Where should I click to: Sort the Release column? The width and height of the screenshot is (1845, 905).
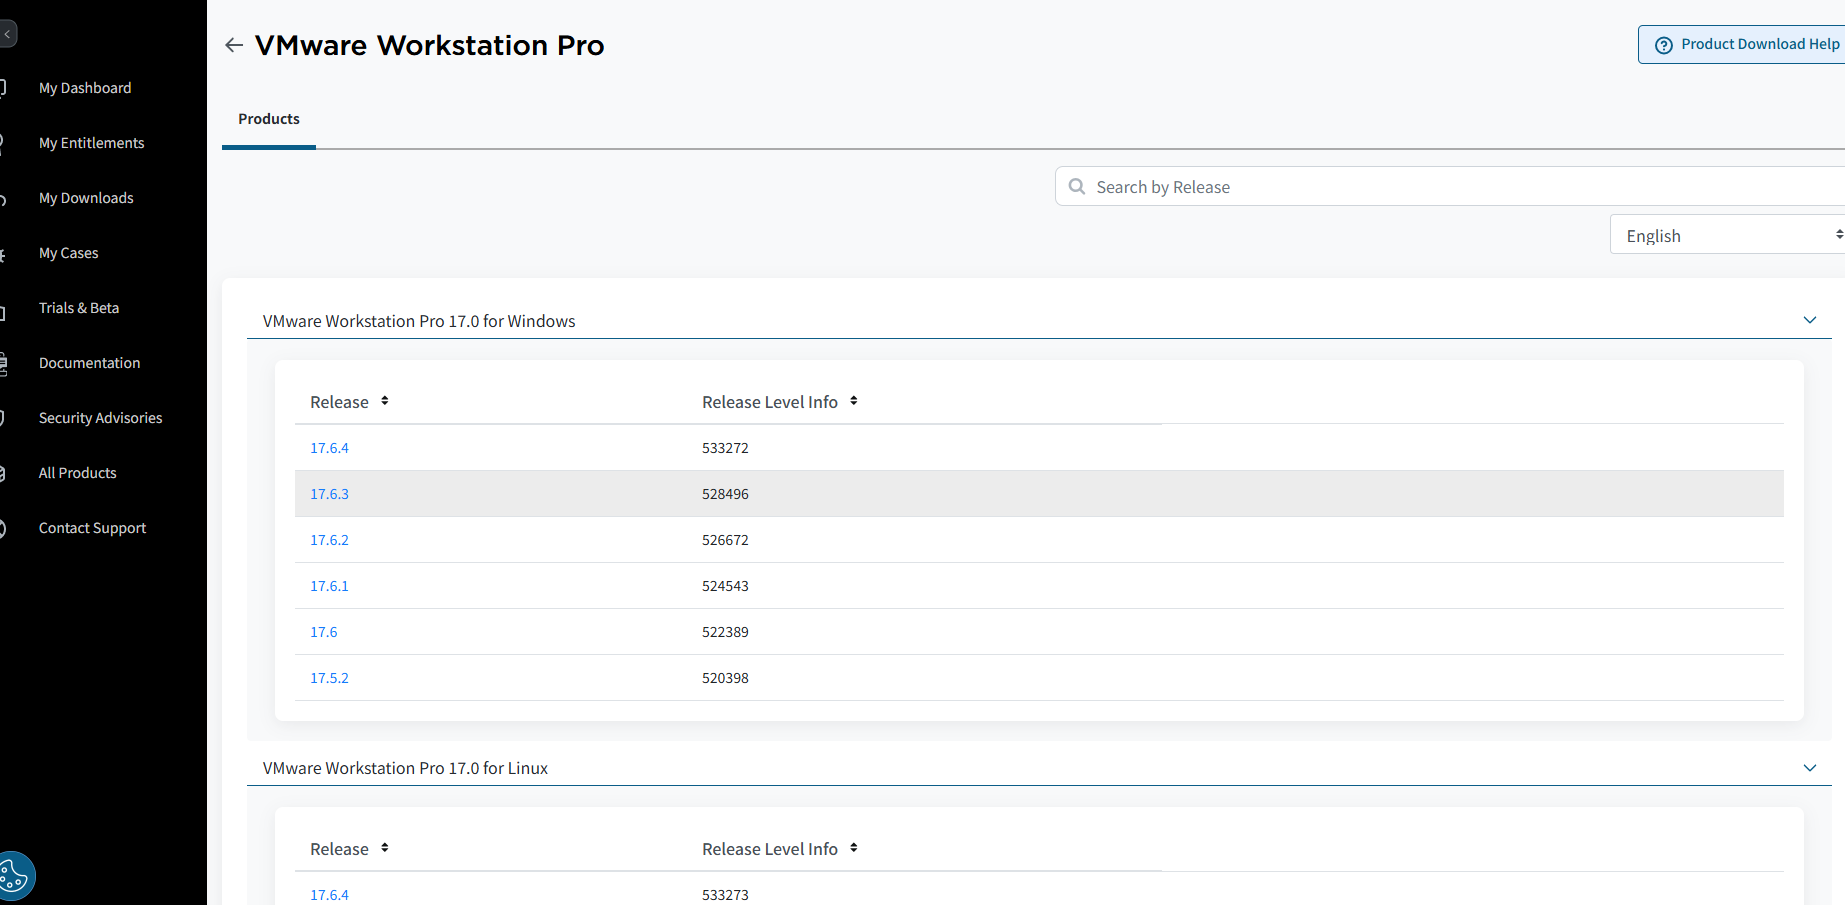[x=385, y=401]
